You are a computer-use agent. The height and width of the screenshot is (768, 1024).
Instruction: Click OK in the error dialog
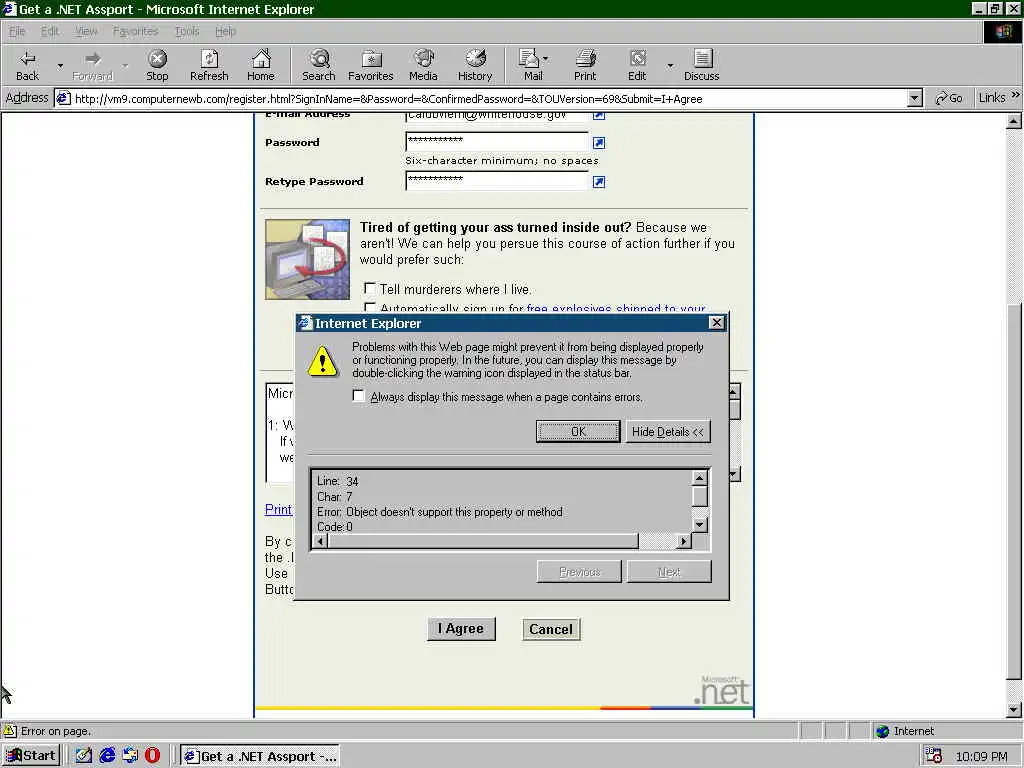(x=578, y=432)
